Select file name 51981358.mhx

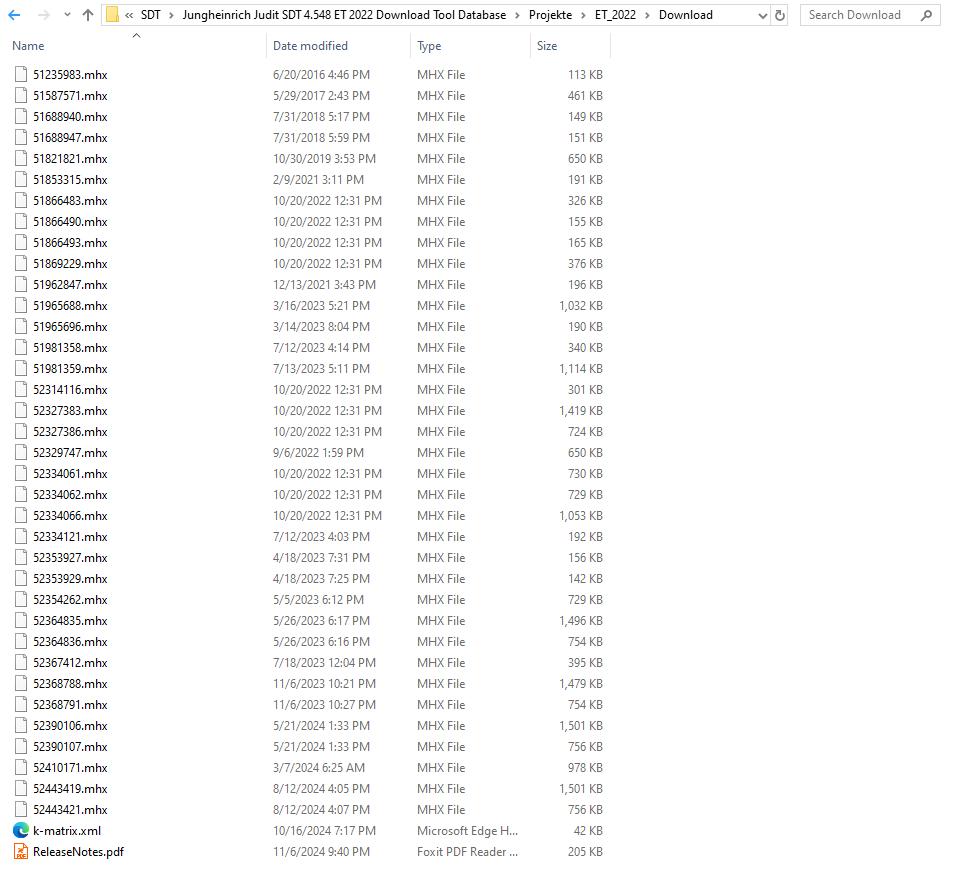tap(70, 347)
